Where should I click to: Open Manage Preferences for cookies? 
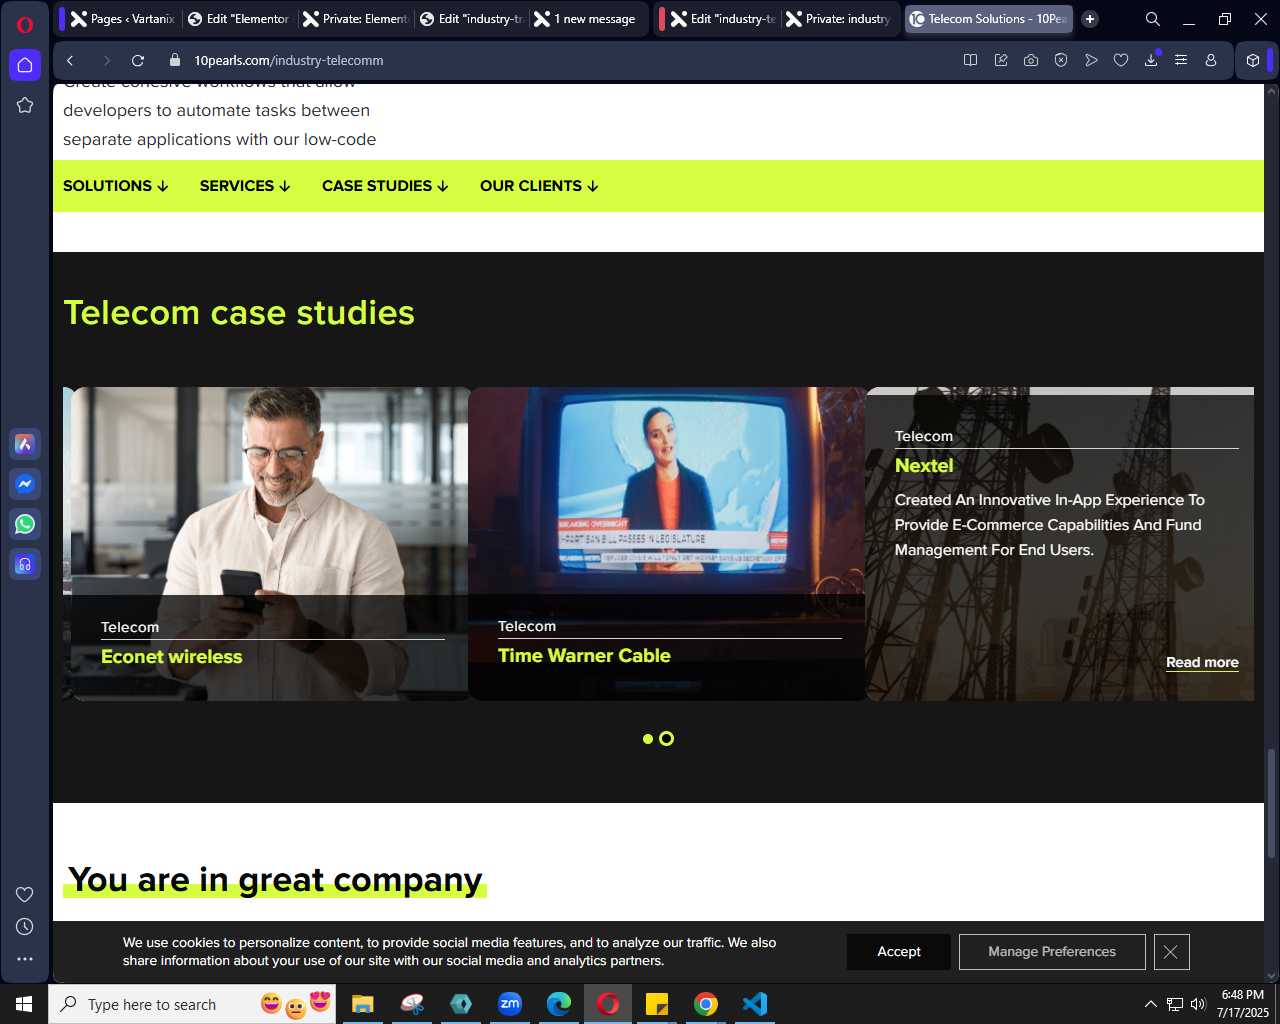[x=1052, y=952]
